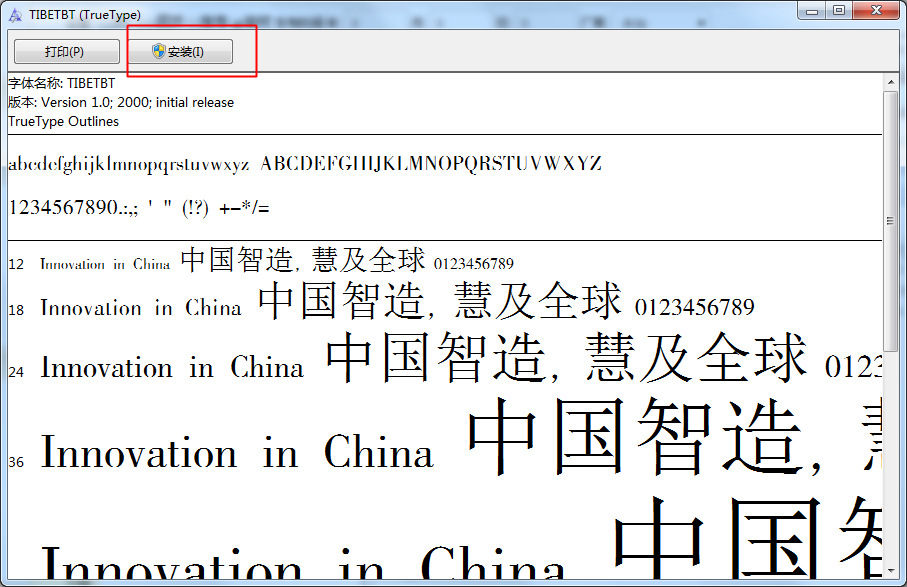Click the size label '12'

point(16,264)
